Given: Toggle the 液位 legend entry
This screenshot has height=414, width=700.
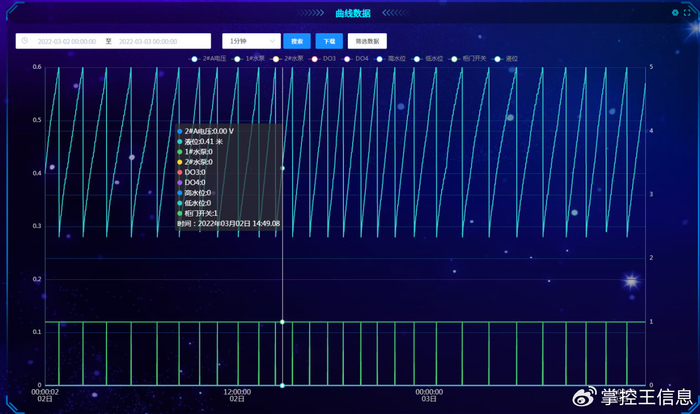Looking at the screenshot, I should (509, 59).
